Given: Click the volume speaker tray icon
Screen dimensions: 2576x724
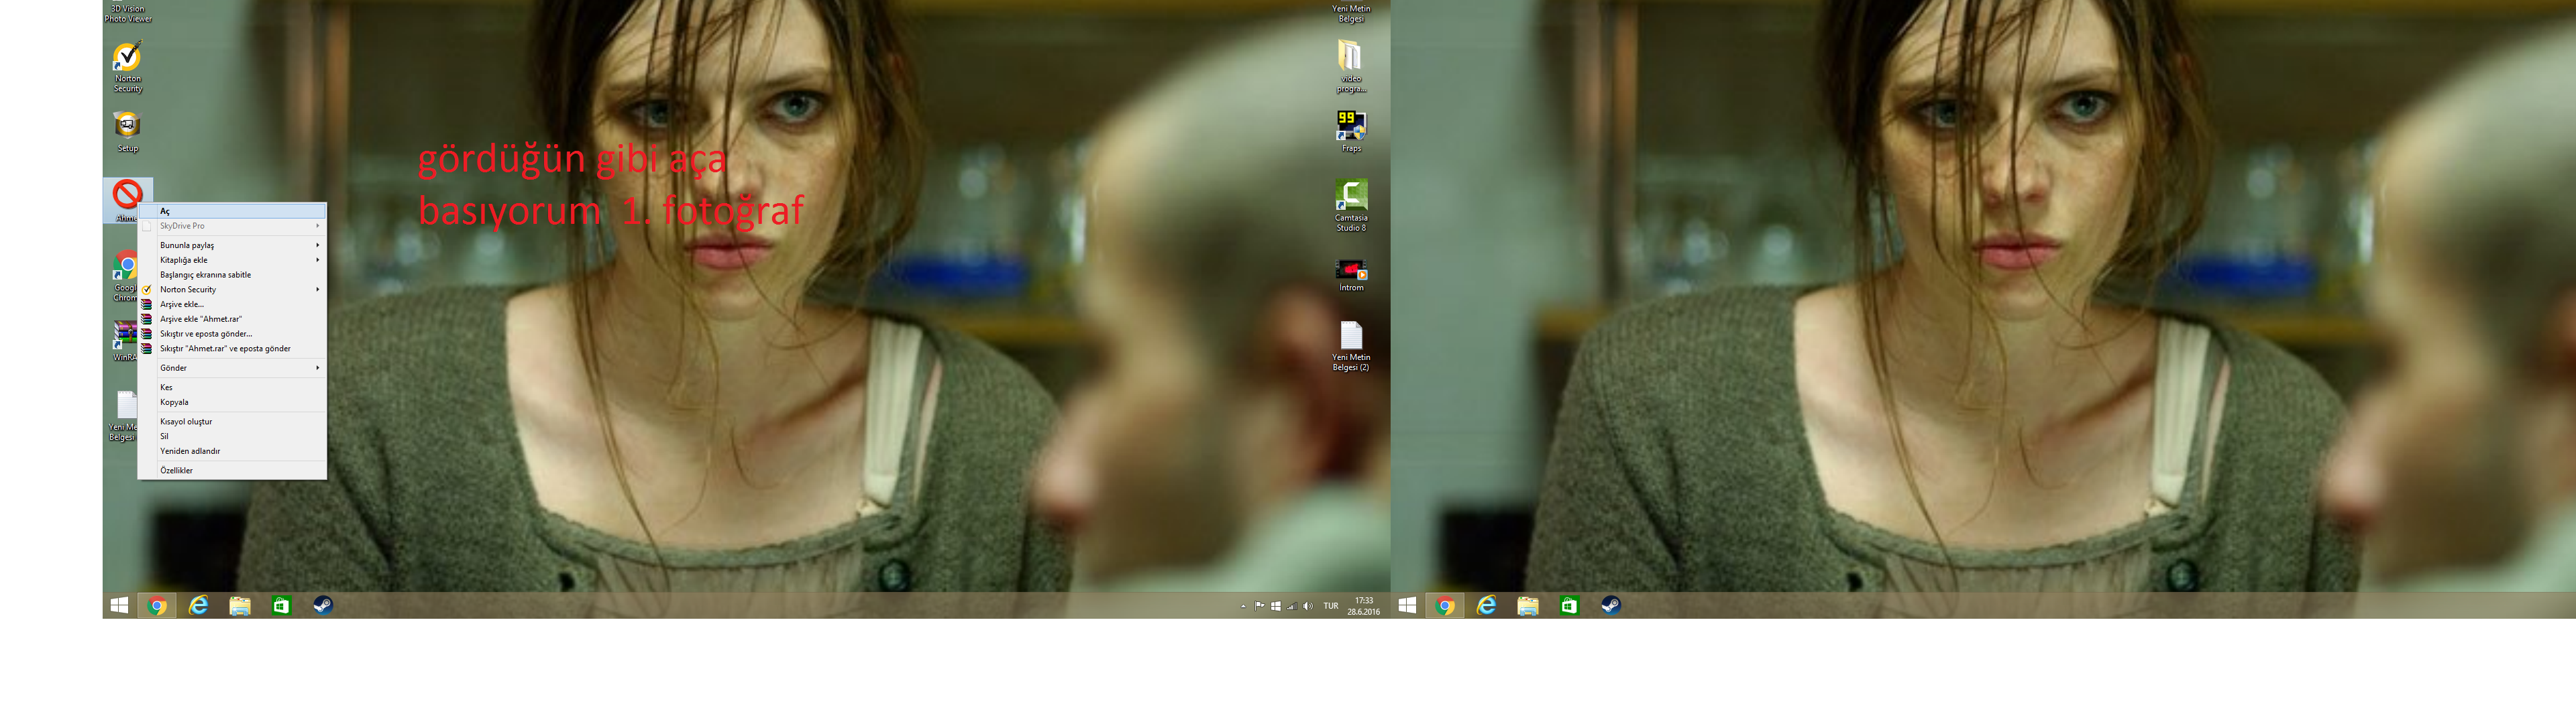Looking at the screenshot, I should coord(1307,606).
